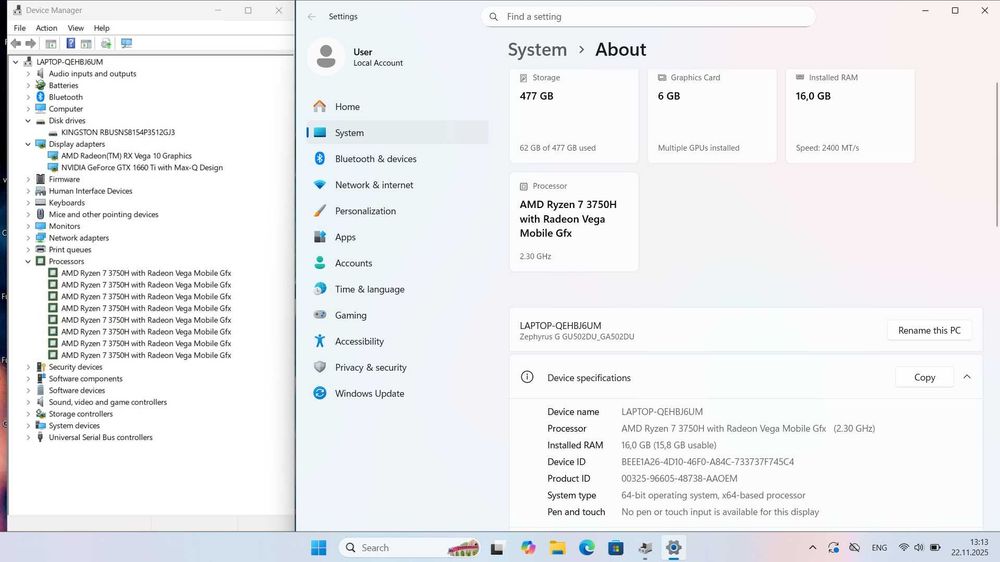Open Task View on taskbar
This screenshot has height=562, width=1000.
(497, 547)
